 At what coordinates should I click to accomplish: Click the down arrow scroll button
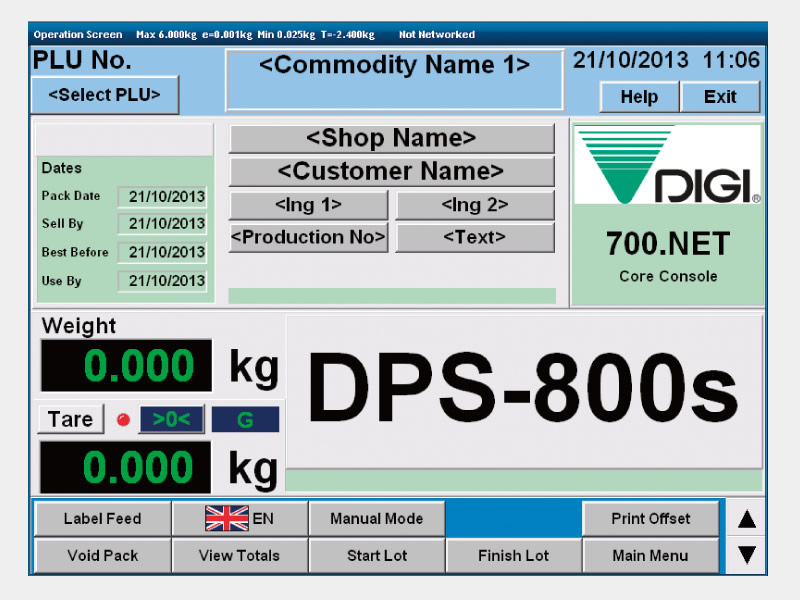pos(746,555)
